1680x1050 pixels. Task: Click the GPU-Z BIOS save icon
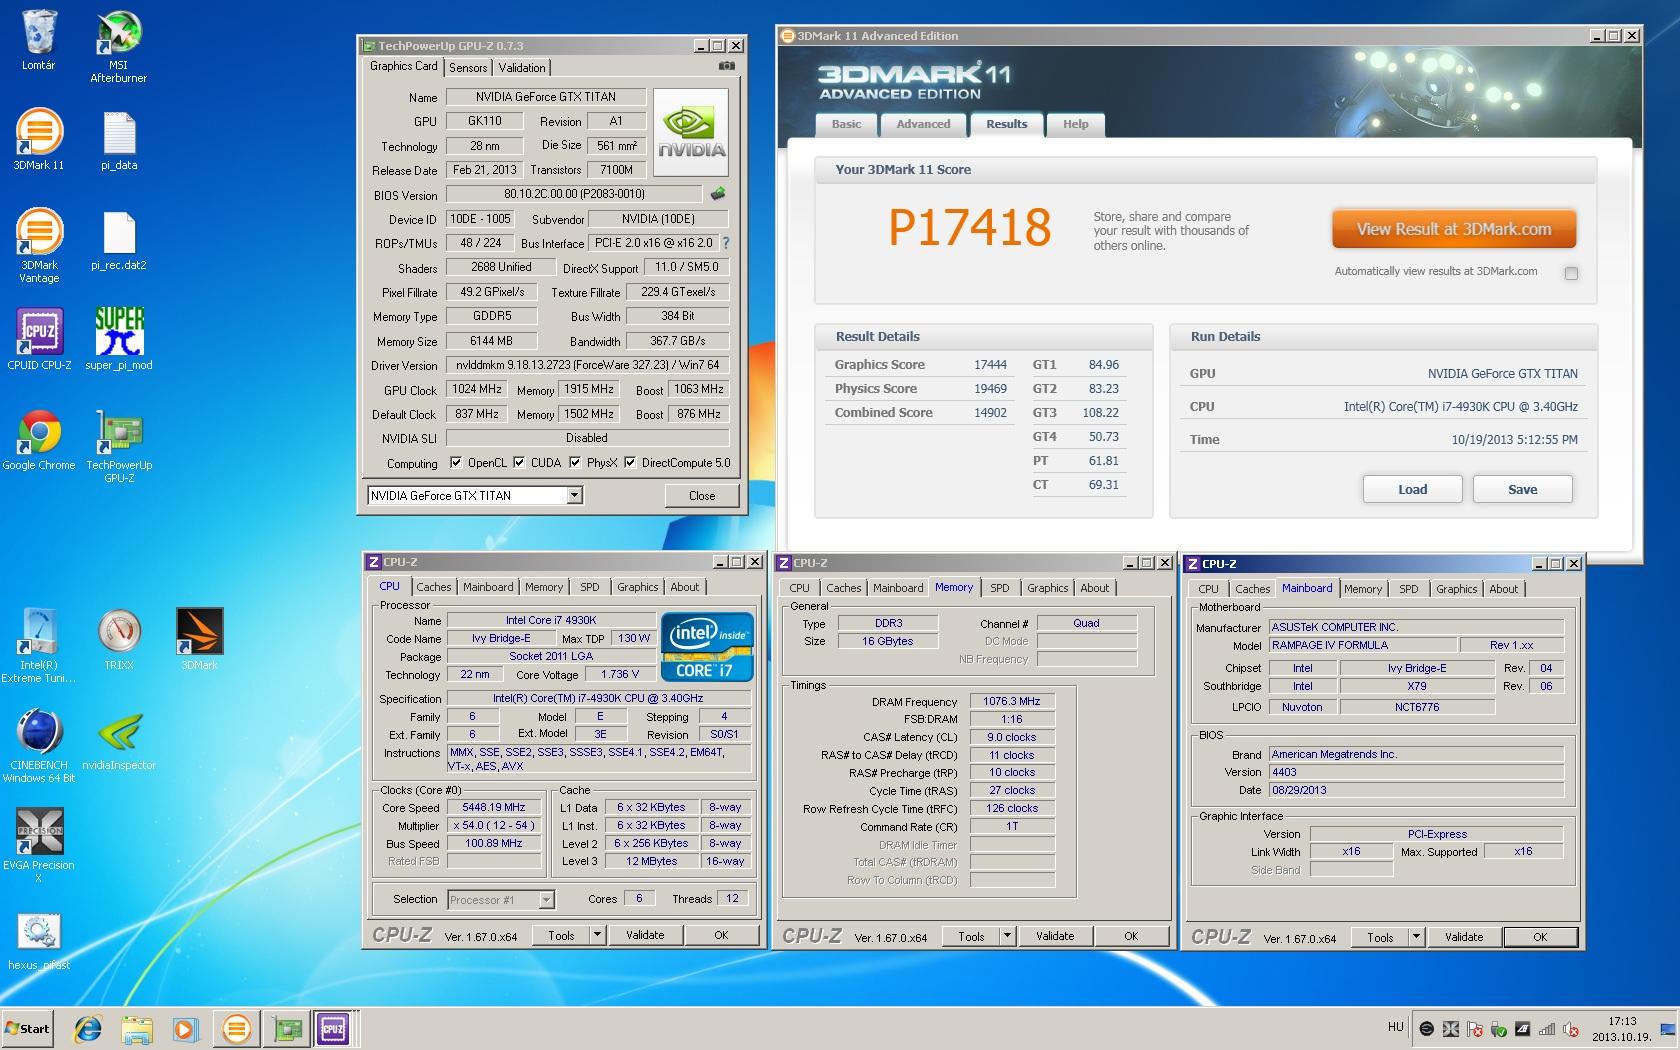tap(717, 194)
